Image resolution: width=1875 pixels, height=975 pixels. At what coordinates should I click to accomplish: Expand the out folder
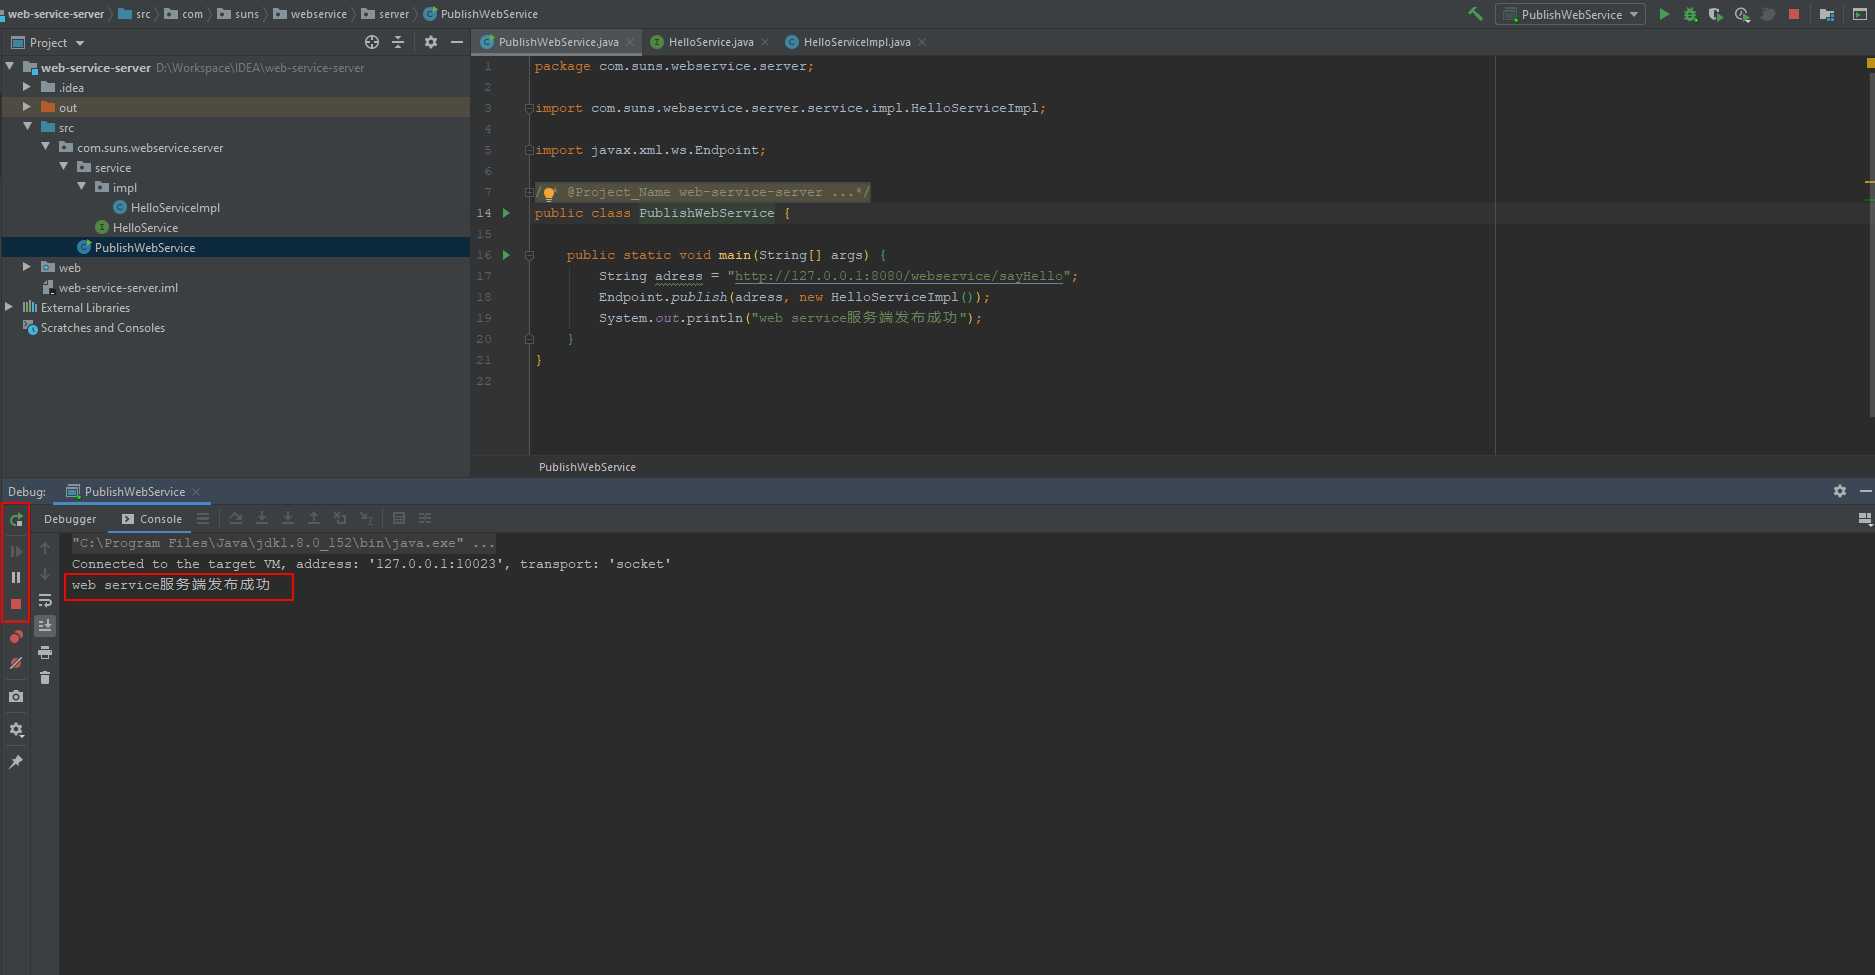(x=27, y=107)
